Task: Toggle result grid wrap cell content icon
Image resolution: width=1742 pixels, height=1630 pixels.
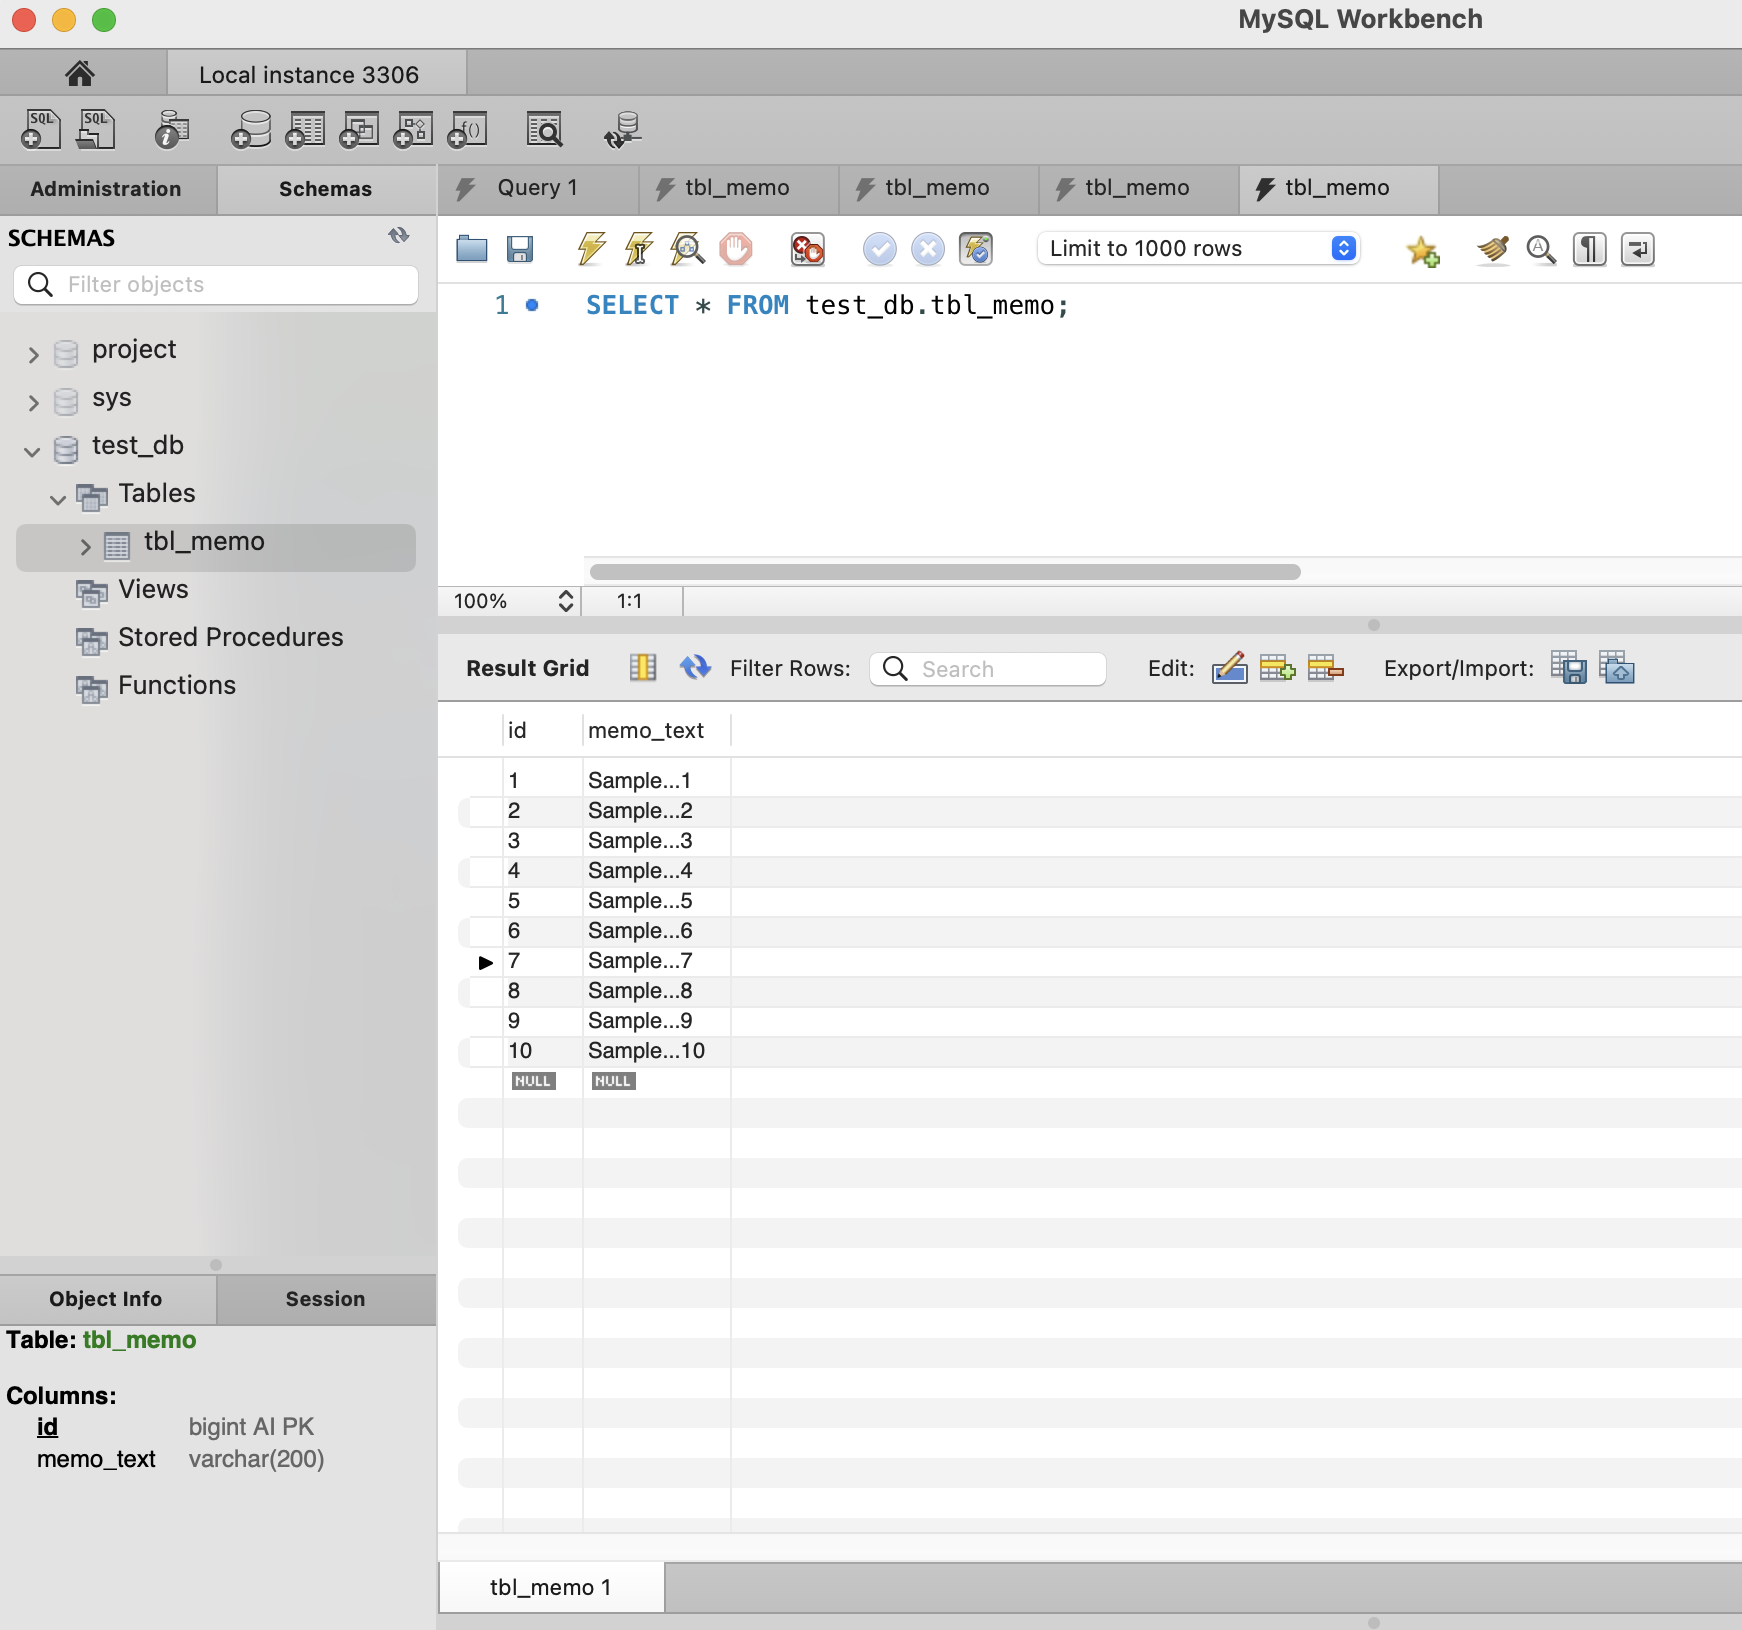Action: tap(643, 667)
